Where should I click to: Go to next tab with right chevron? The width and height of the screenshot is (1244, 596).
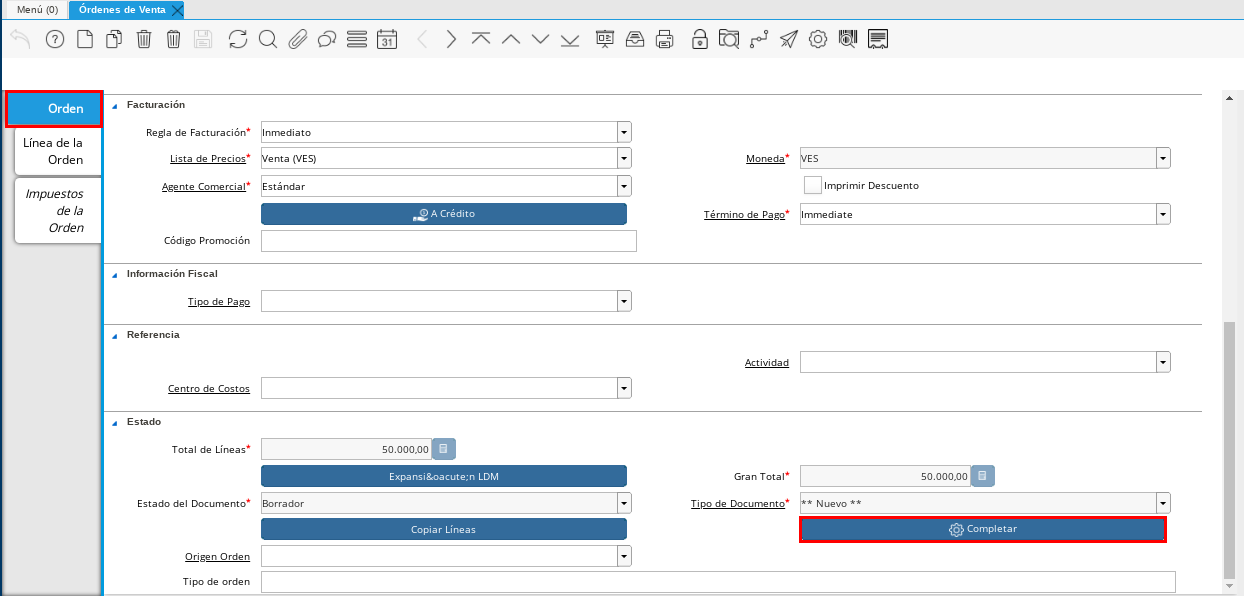pyautogui.click(x=451, y=39)
